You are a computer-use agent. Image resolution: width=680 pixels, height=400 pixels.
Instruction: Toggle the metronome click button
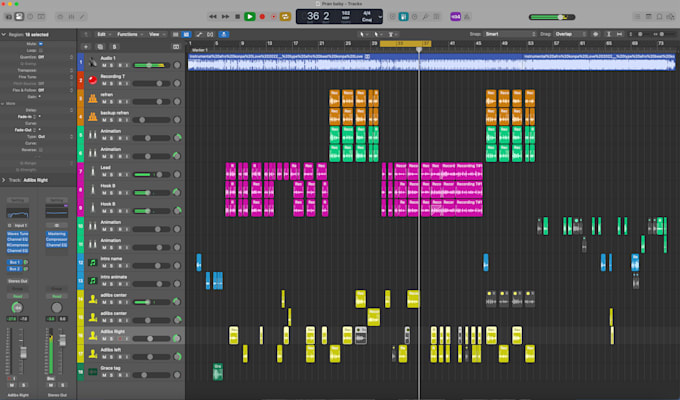coord(467,16)
